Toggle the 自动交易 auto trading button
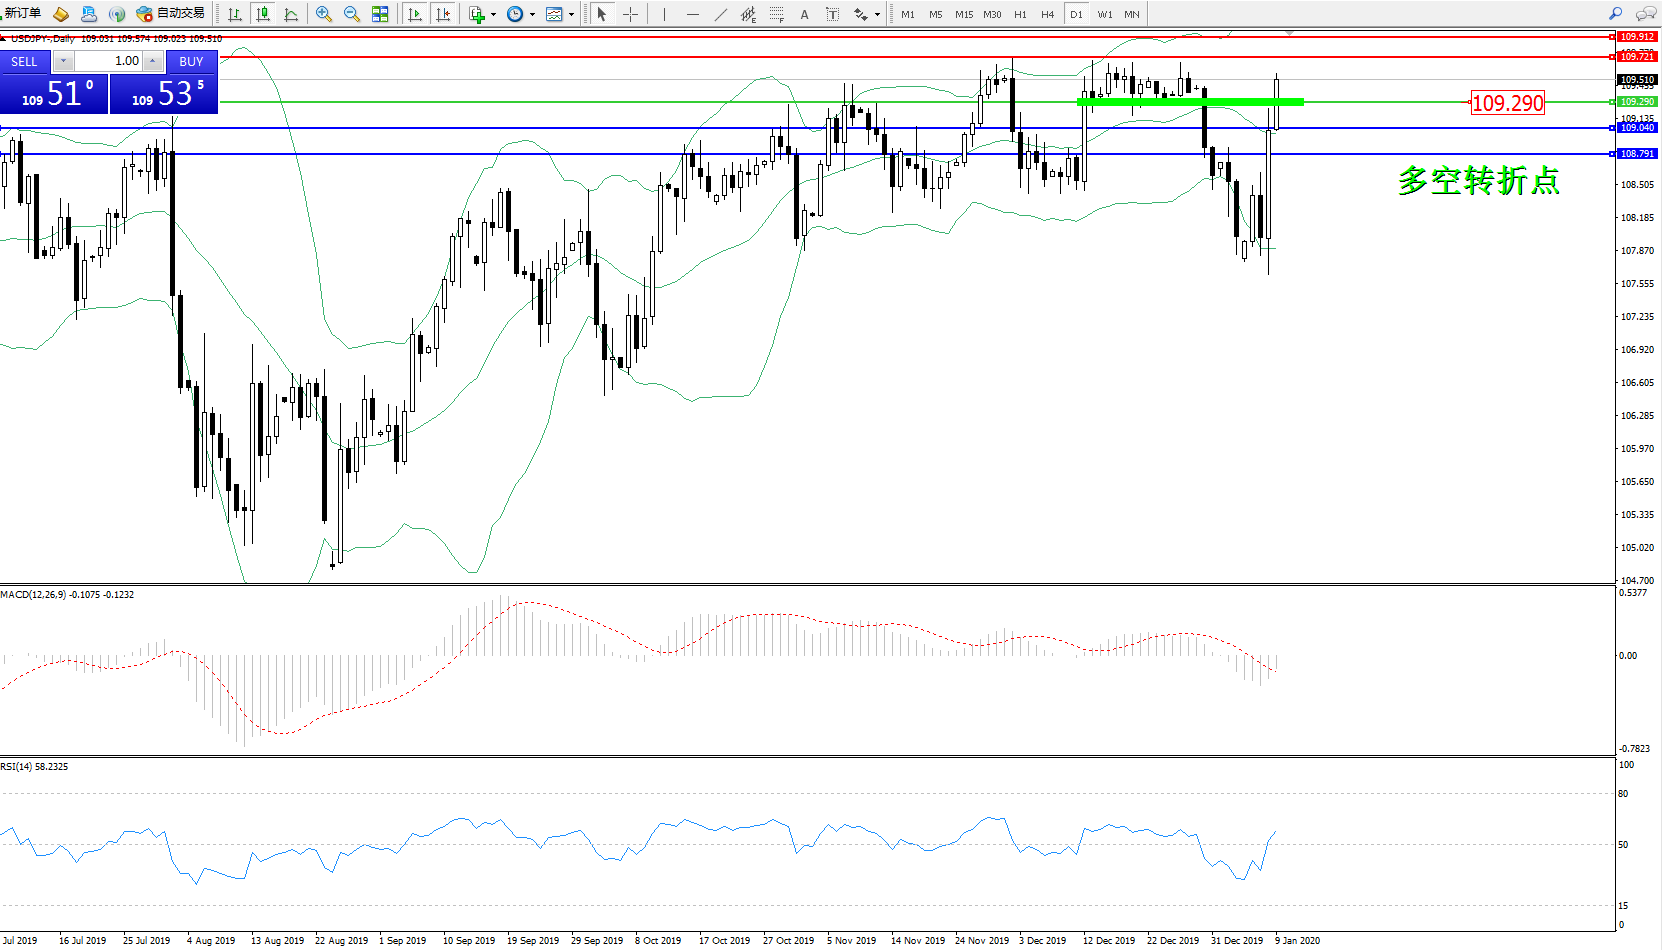Image resolution: width=1662 pixels, height=950 pixels. coord(171,14)
